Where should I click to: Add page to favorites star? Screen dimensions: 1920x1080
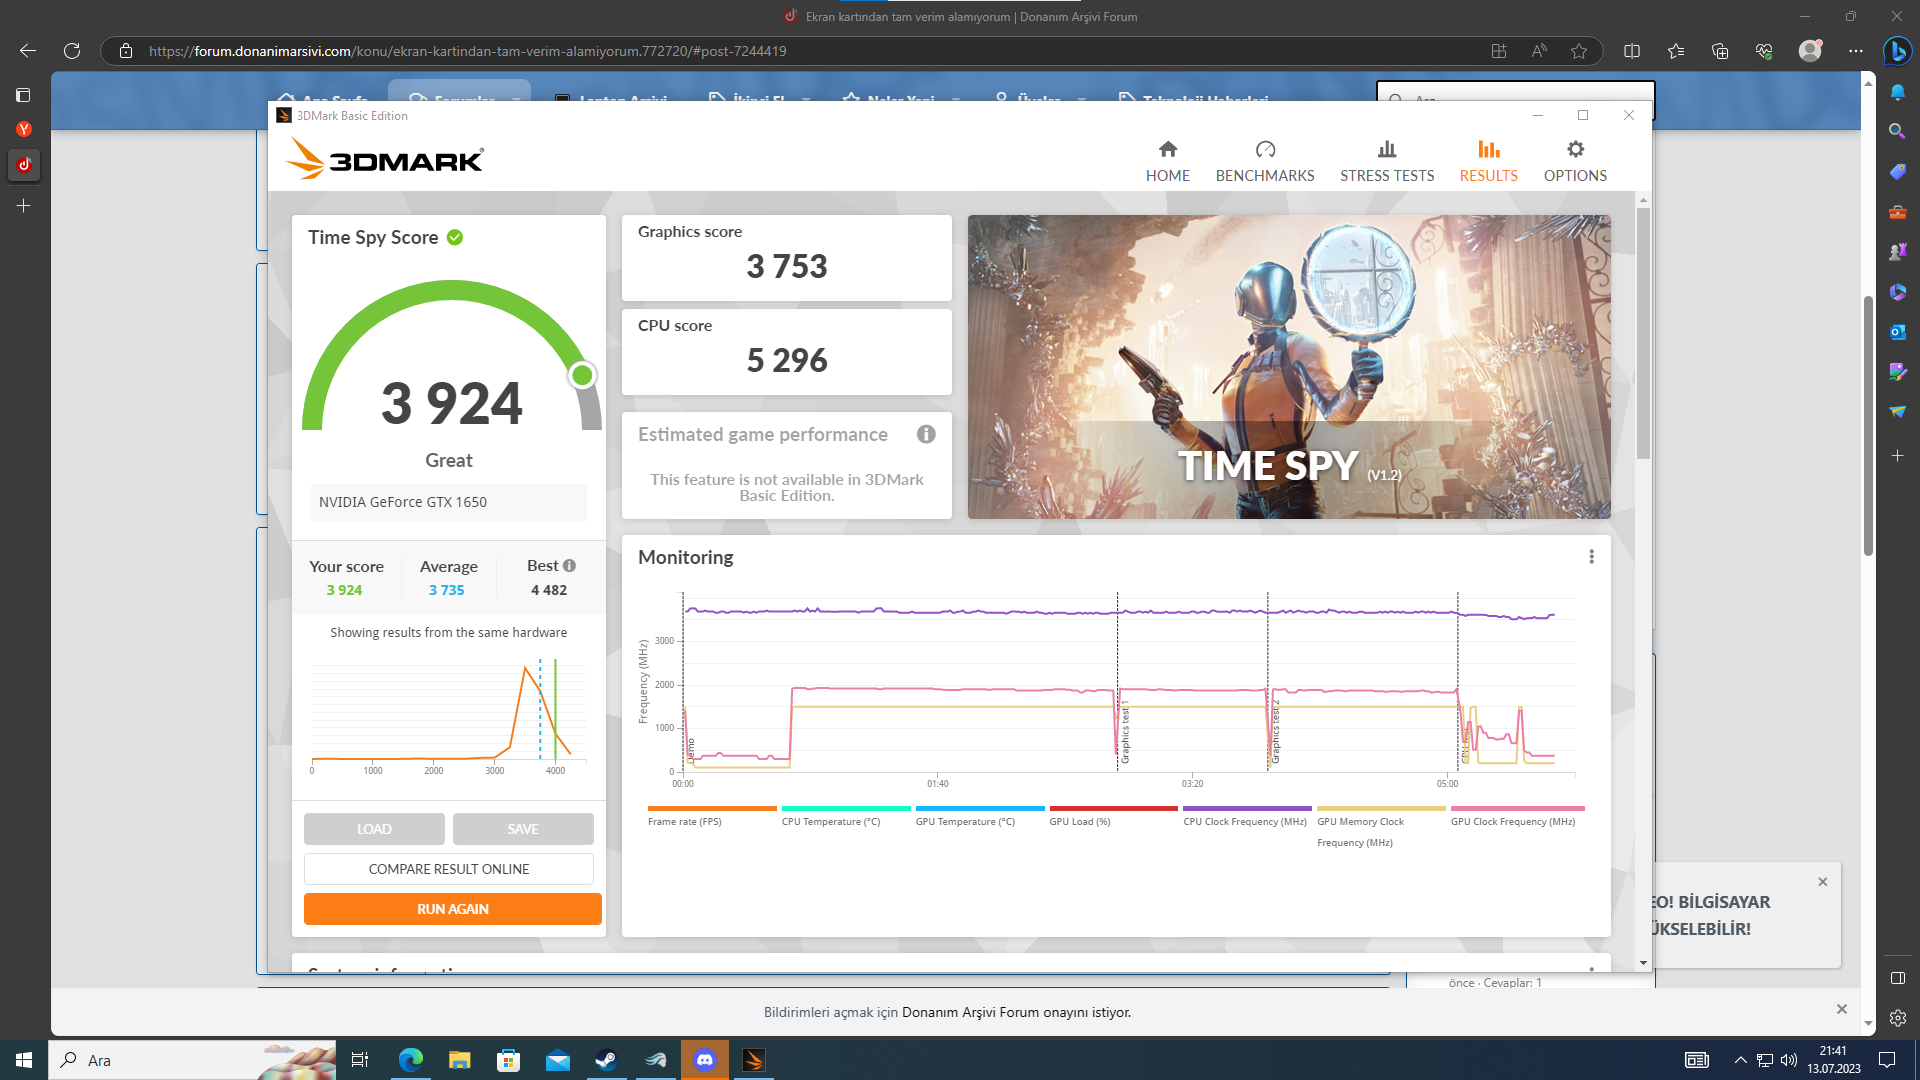coord(1578,51)
